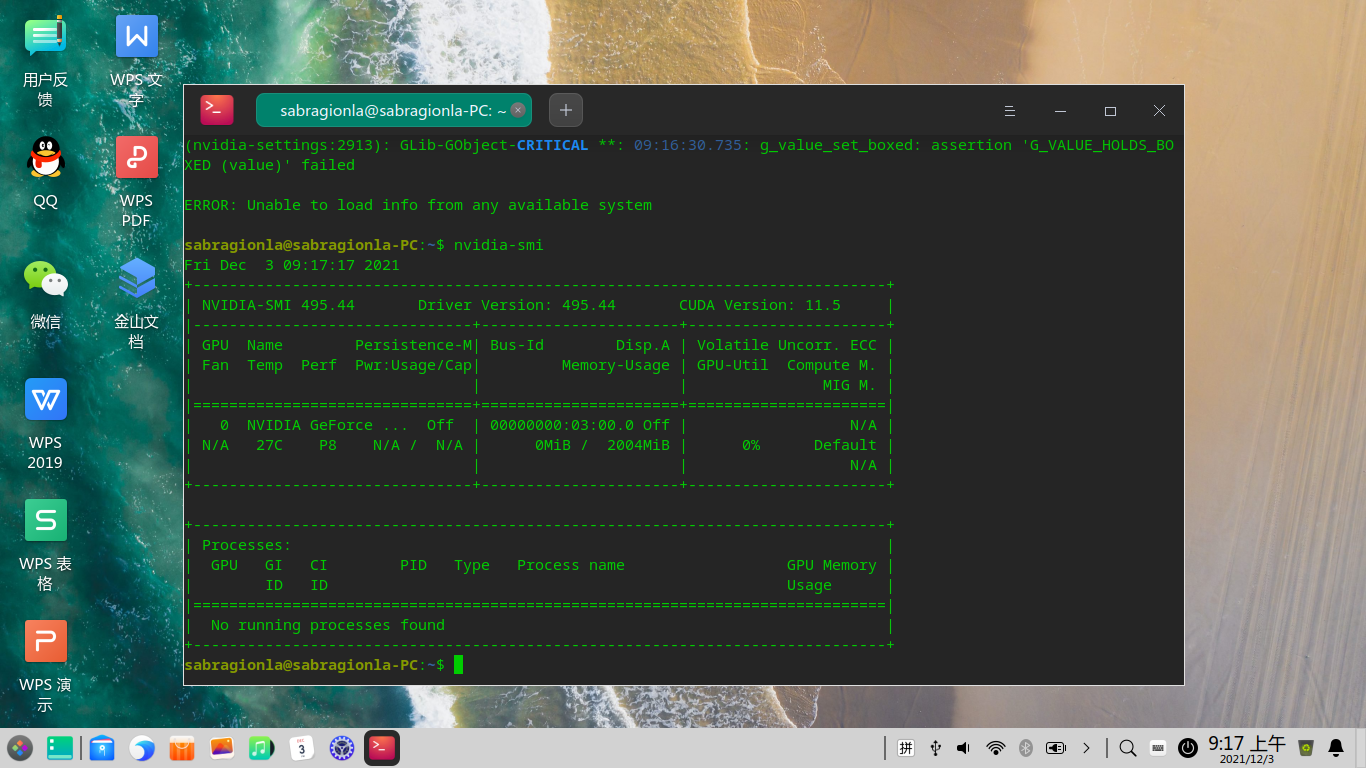
Task: Open the calendar app in the dock
Action: (x=302, y=748)
